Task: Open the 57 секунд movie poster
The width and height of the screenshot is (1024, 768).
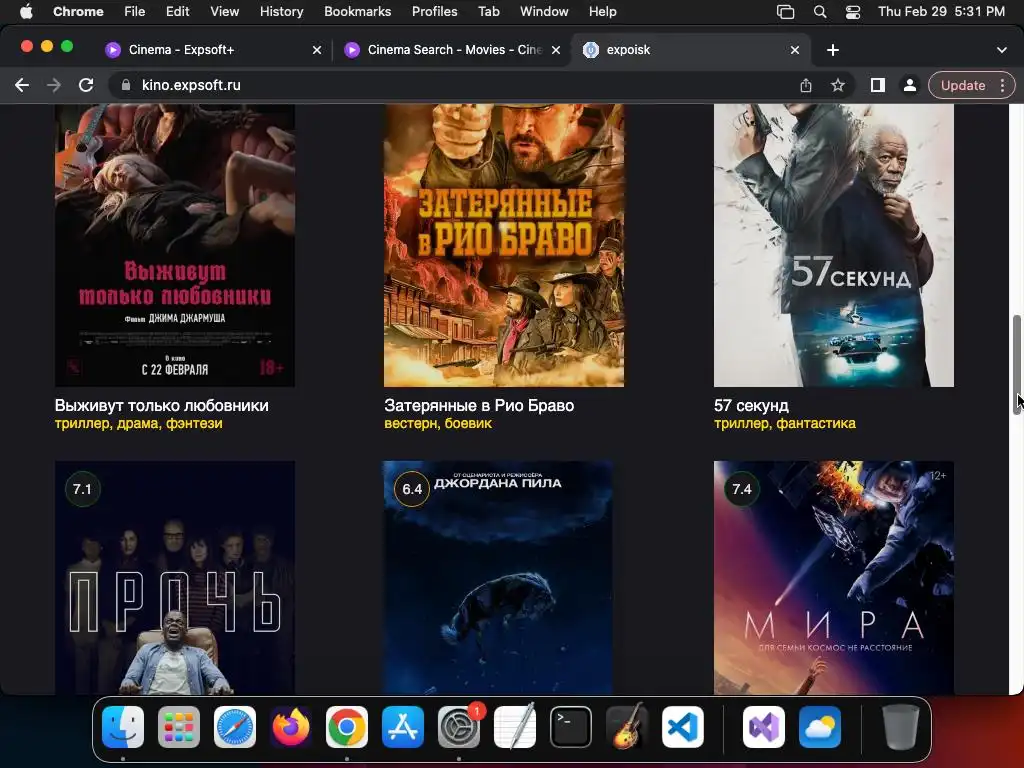Action: (x=834, y=246)
